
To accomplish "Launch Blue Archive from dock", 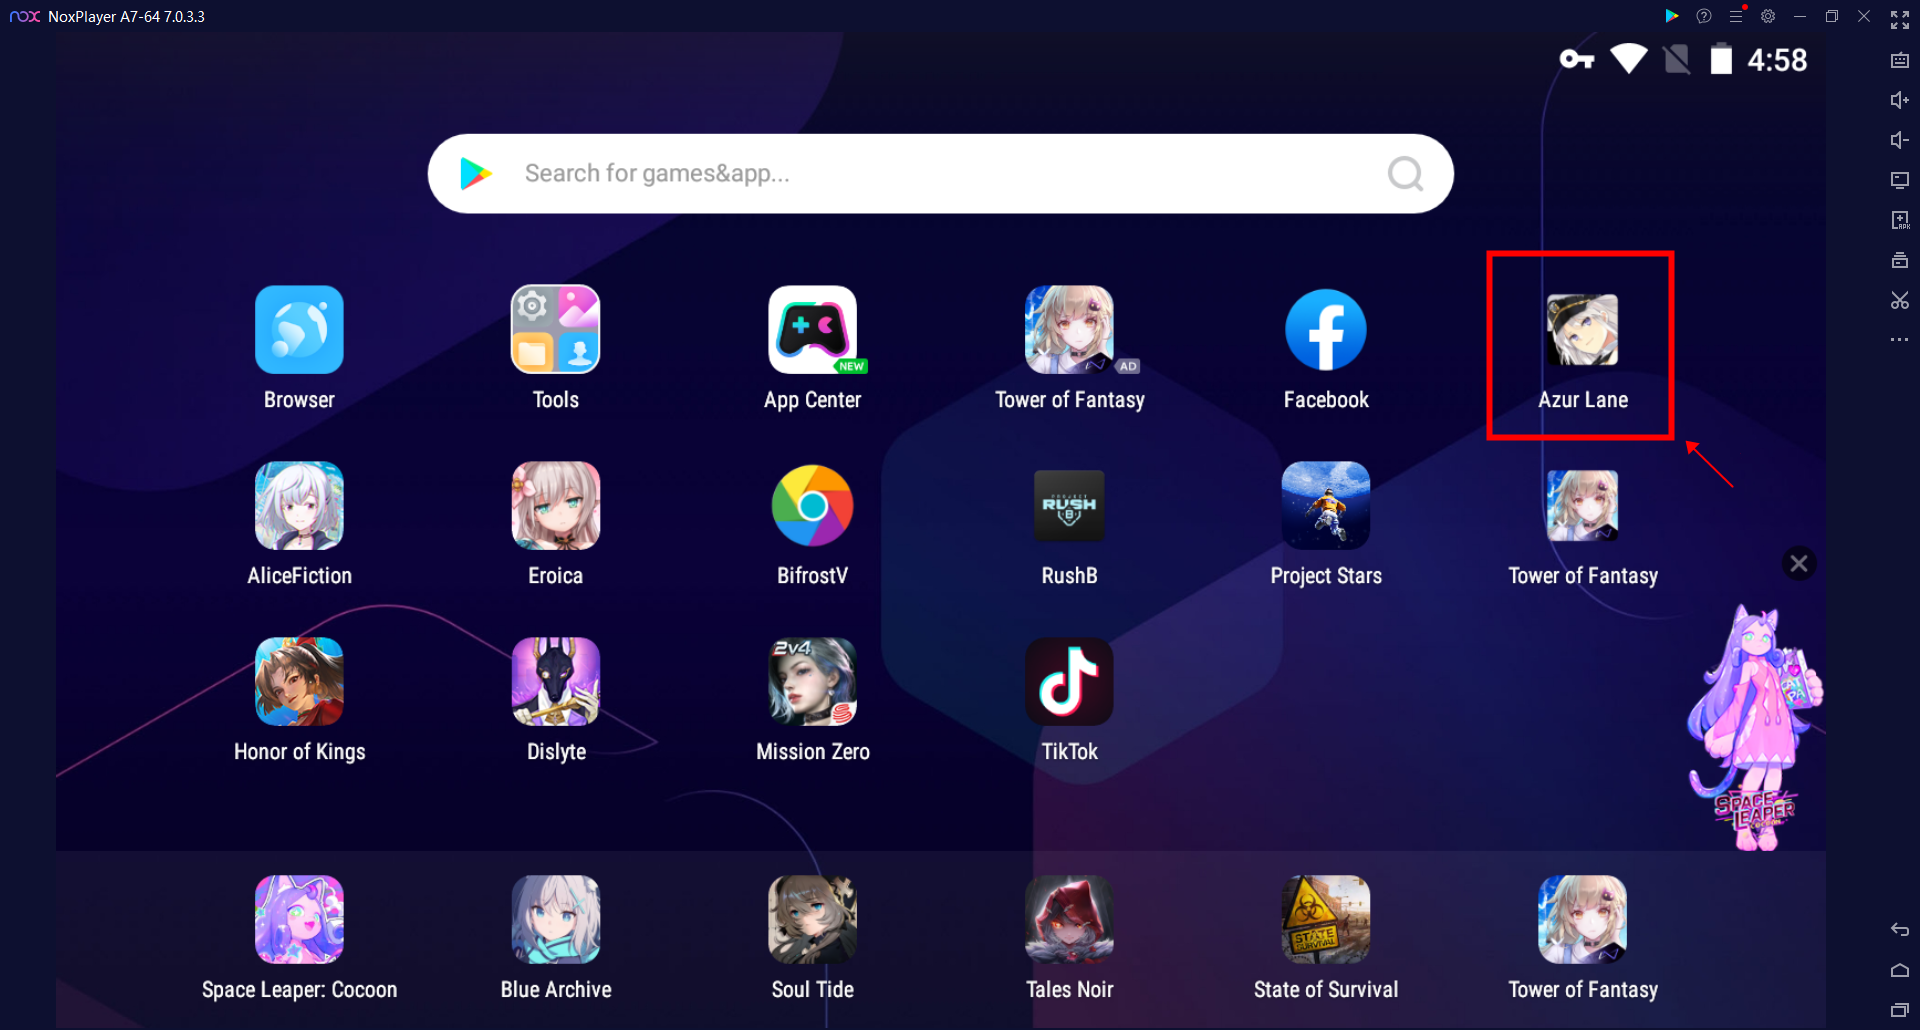I will pyautogui.click(x=556, y=920).
